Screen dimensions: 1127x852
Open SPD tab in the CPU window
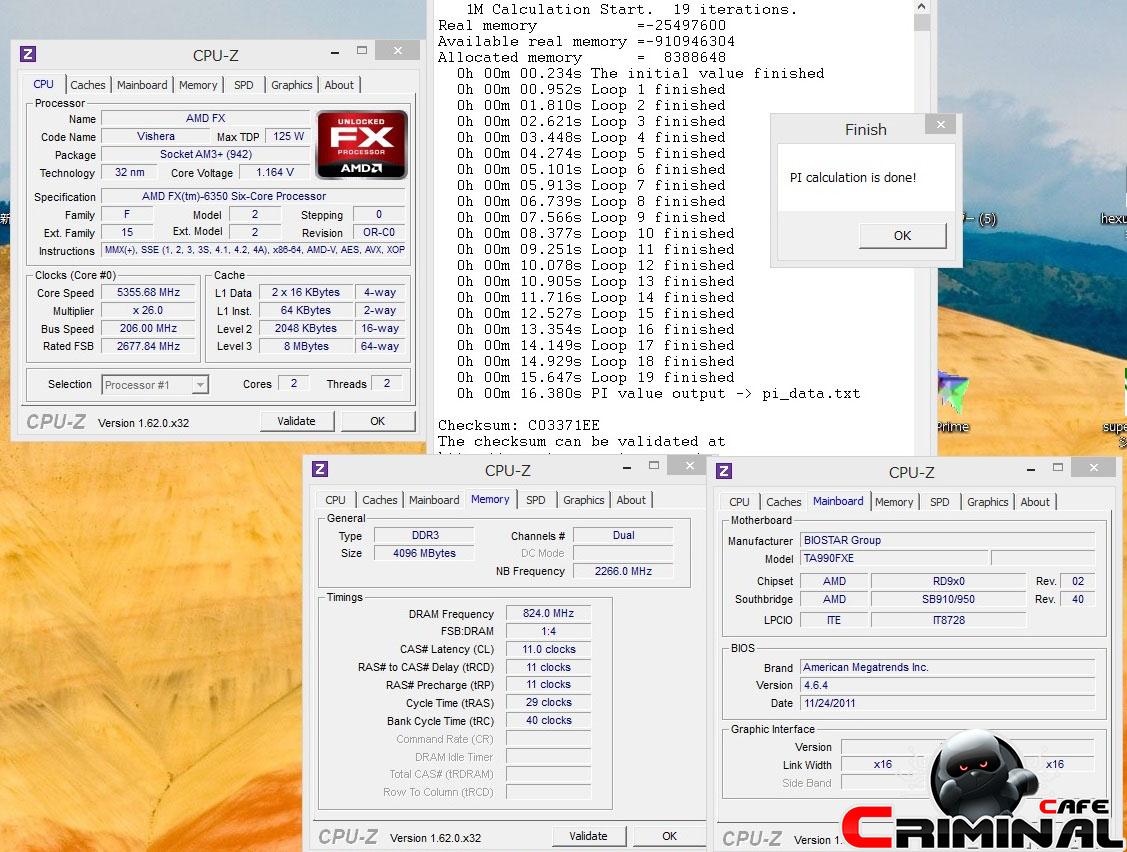(x=244, y=85)
